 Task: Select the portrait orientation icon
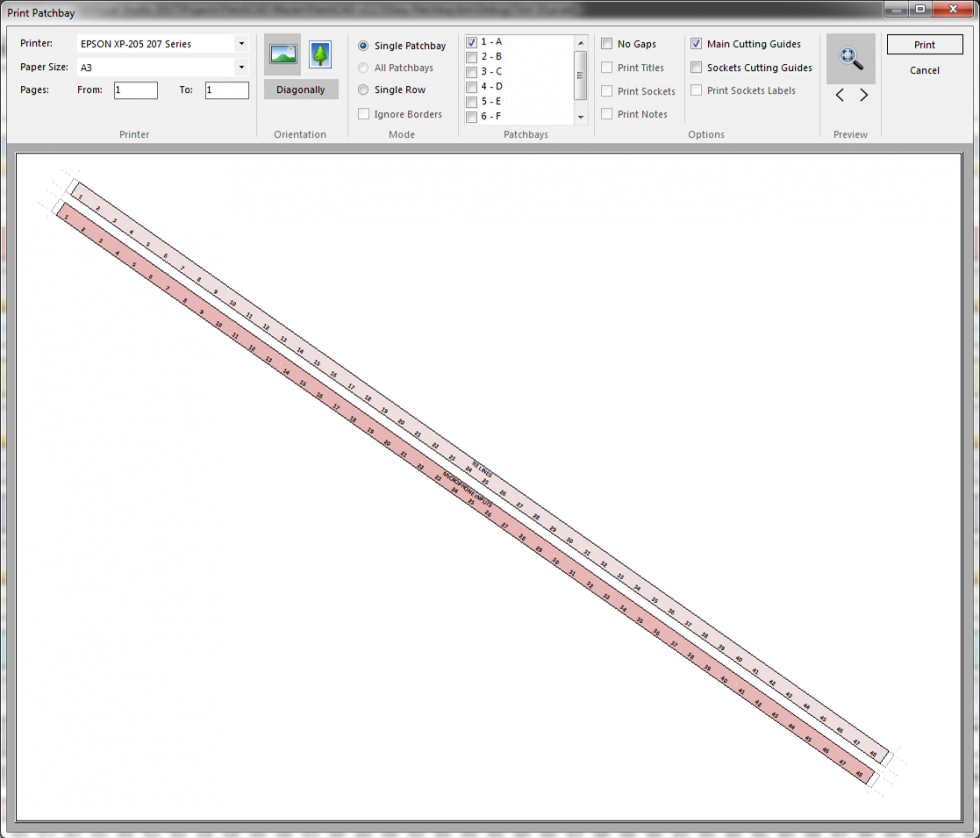pos(320,54)
